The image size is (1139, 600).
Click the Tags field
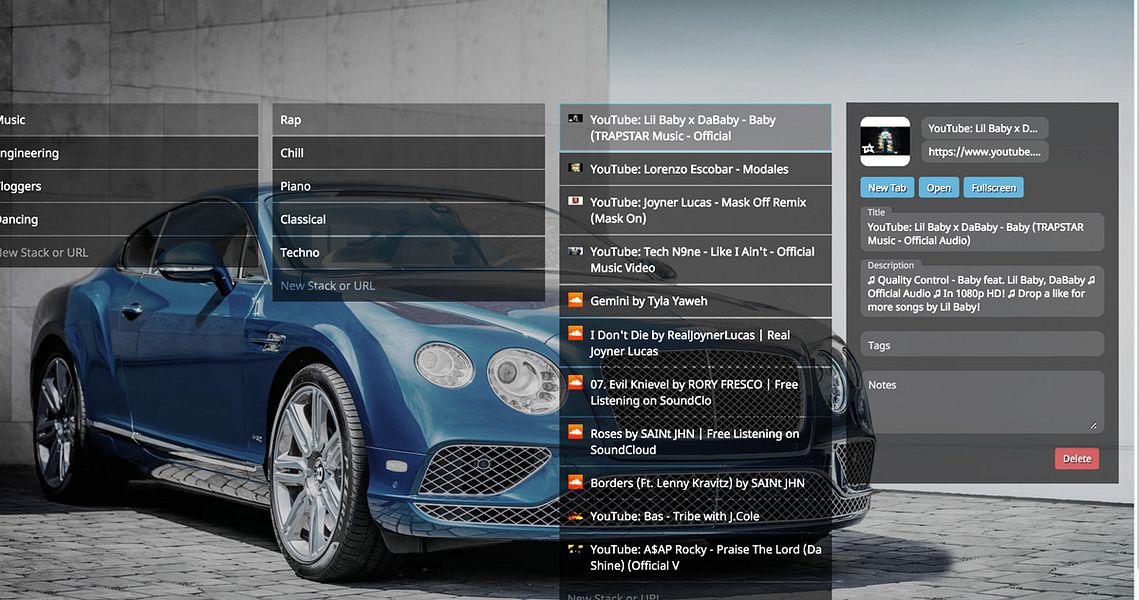pyautogui.click(x=982, y=345)
